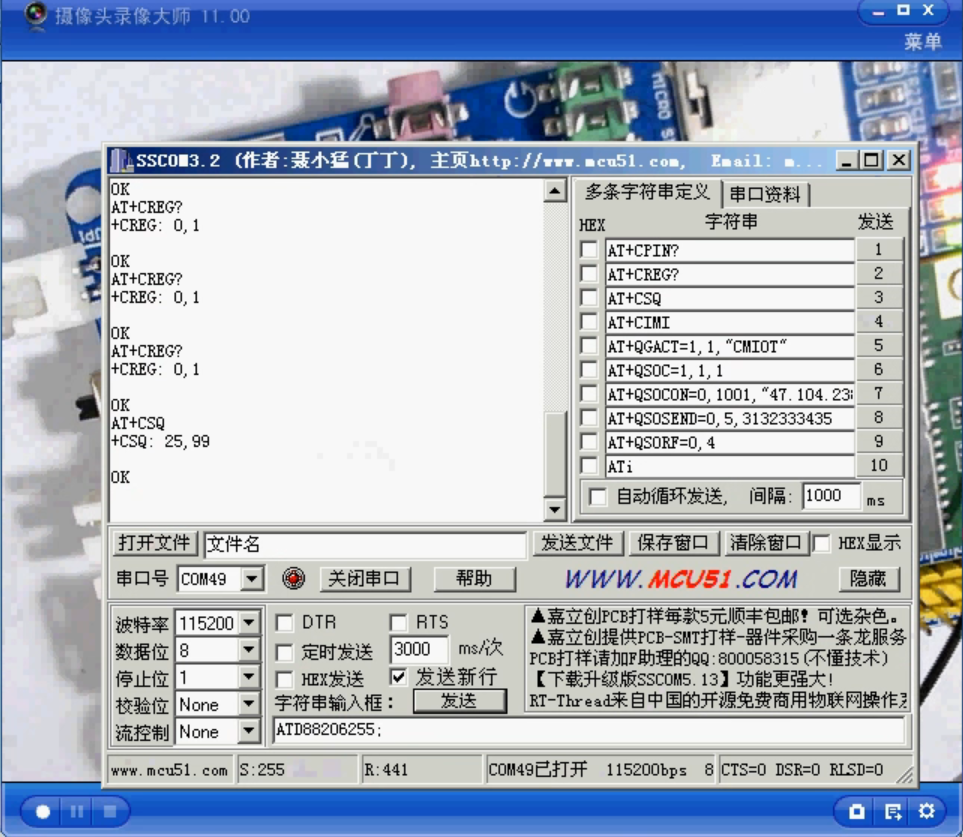
Task: Click the WWW.MCU51.COM link
Action: (x=681, y=578)
